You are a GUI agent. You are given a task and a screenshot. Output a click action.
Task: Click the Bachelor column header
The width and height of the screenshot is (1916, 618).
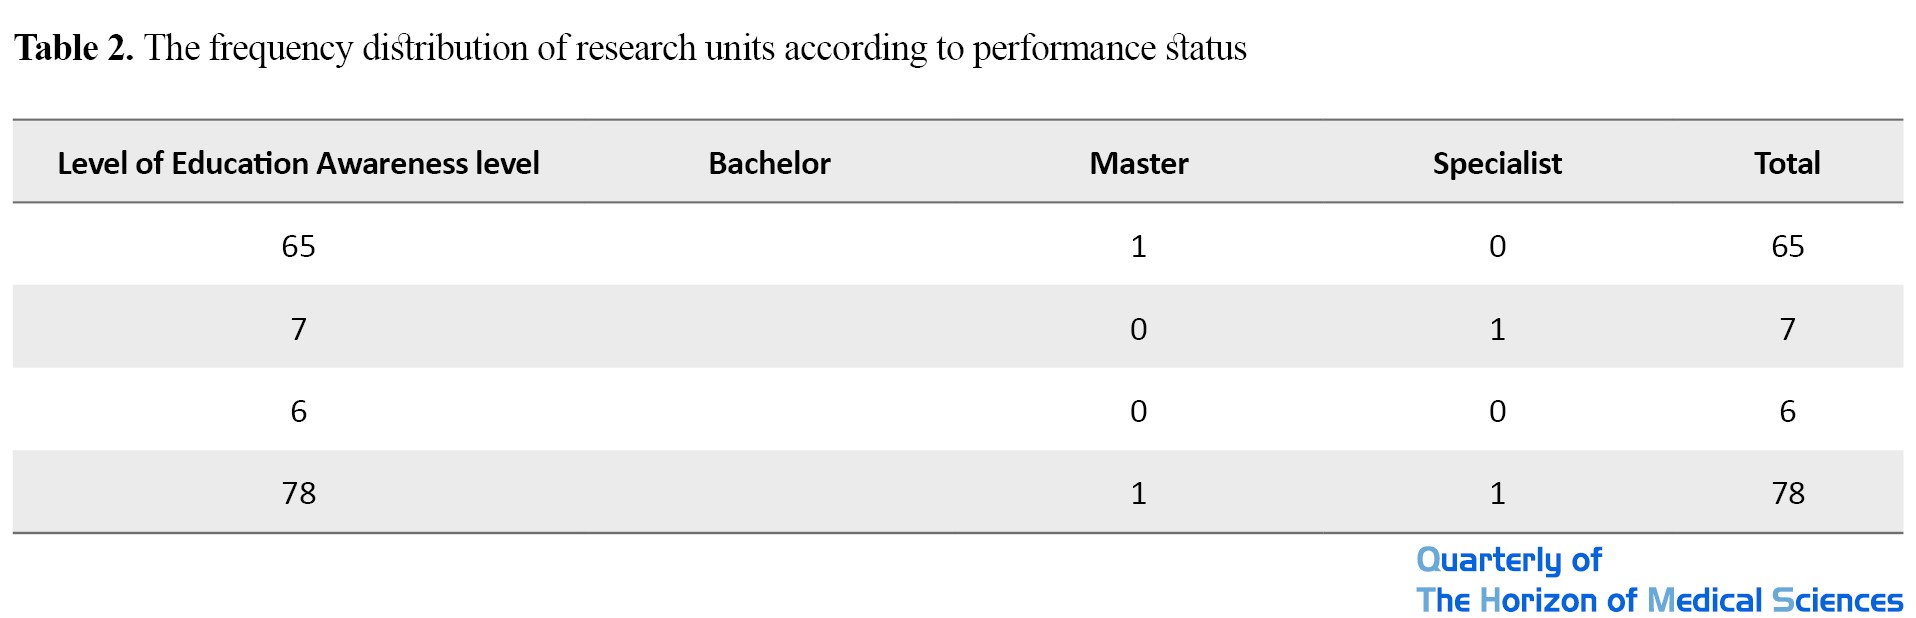point(769,163)
